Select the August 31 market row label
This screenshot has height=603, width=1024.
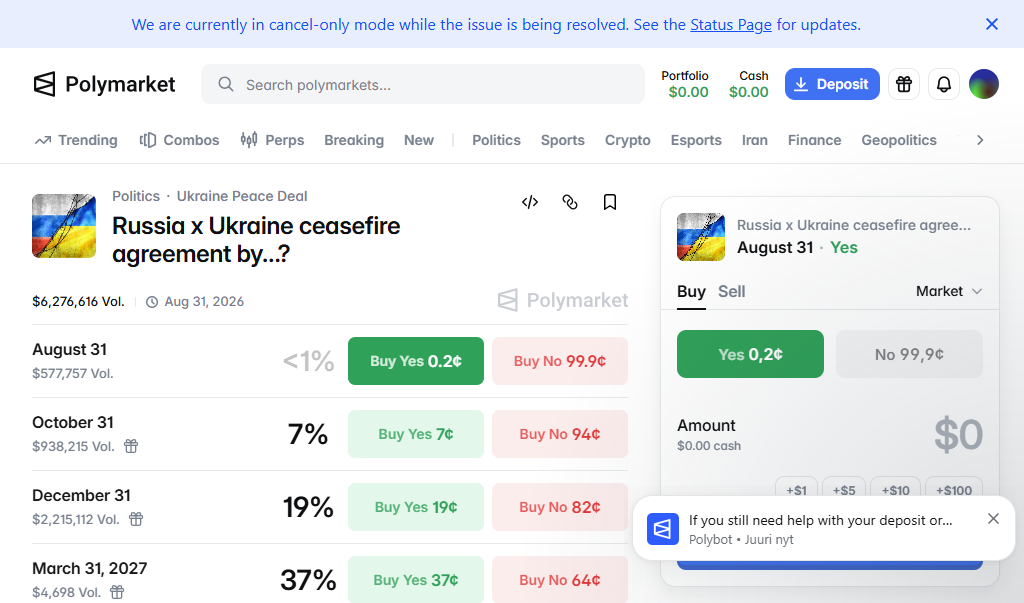(69, 350)
